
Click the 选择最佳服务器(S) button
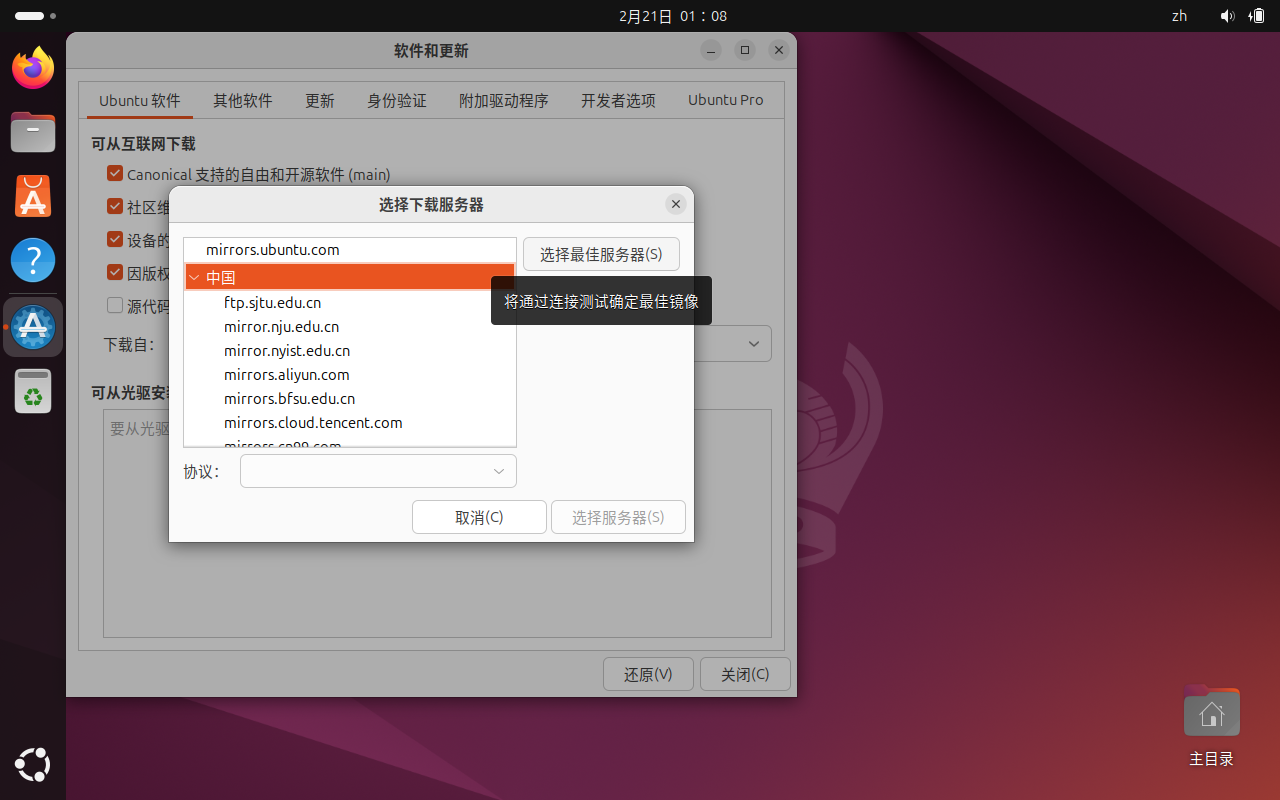tap(601, 254)
